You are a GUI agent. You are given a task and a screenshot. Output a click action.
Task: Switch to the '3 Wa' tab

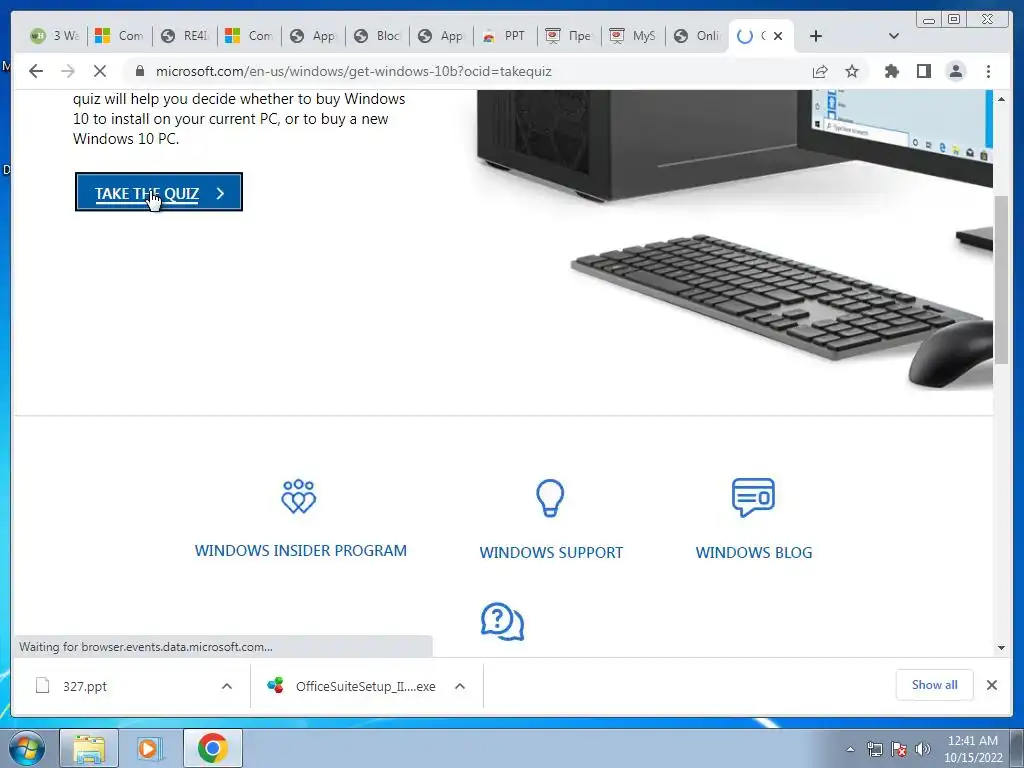(54, 36)
